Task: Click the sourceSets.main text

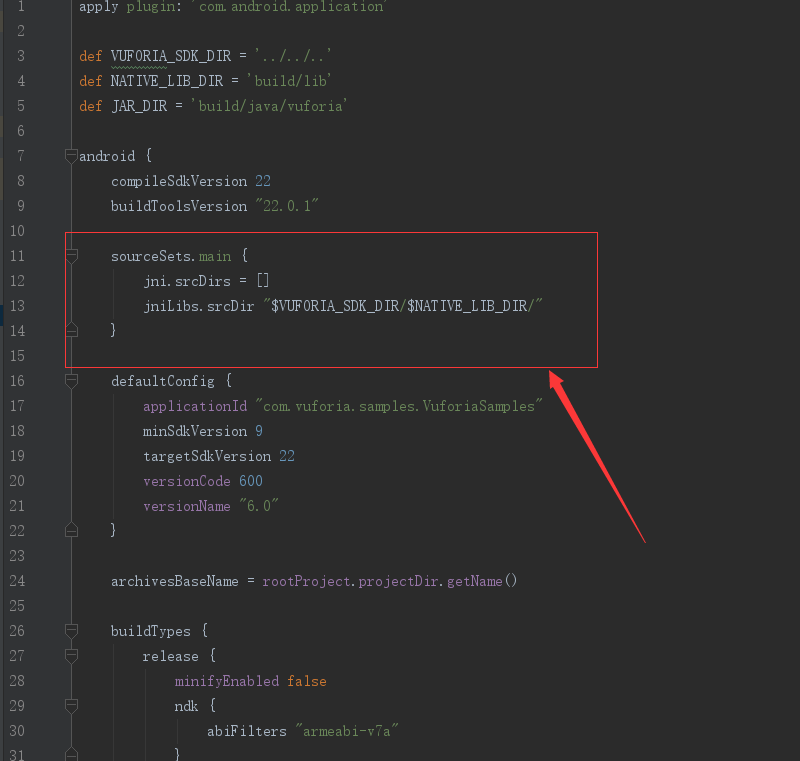Action: (171, 256)
